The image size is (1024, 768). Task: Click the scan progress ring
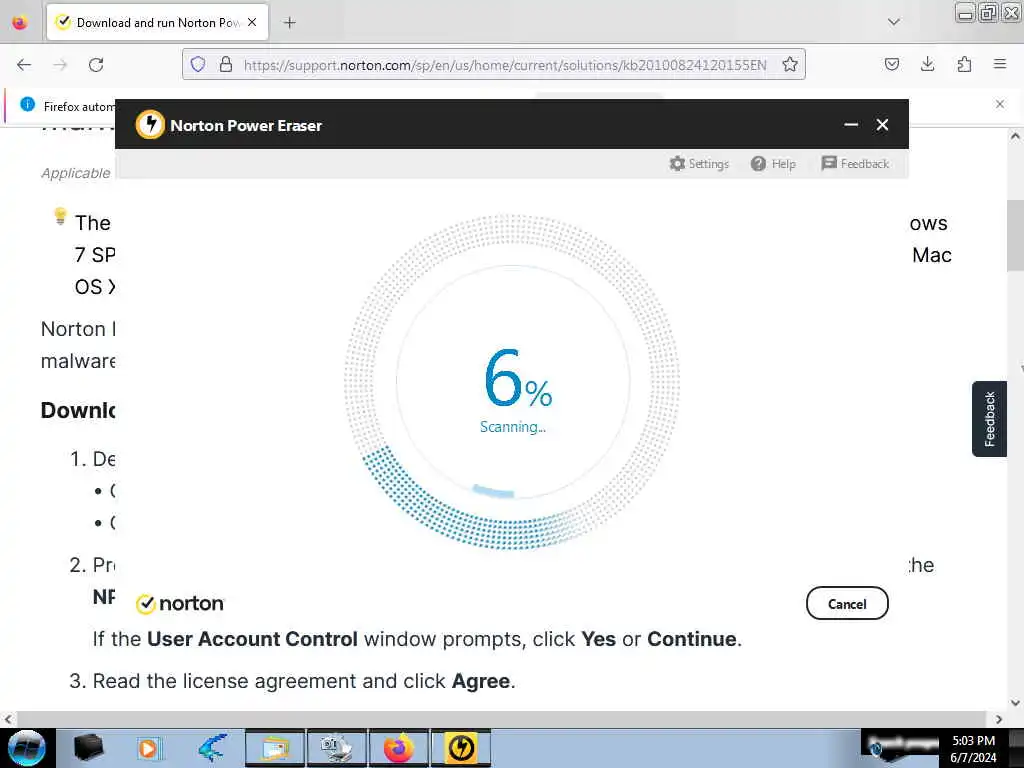pos(511,381)
